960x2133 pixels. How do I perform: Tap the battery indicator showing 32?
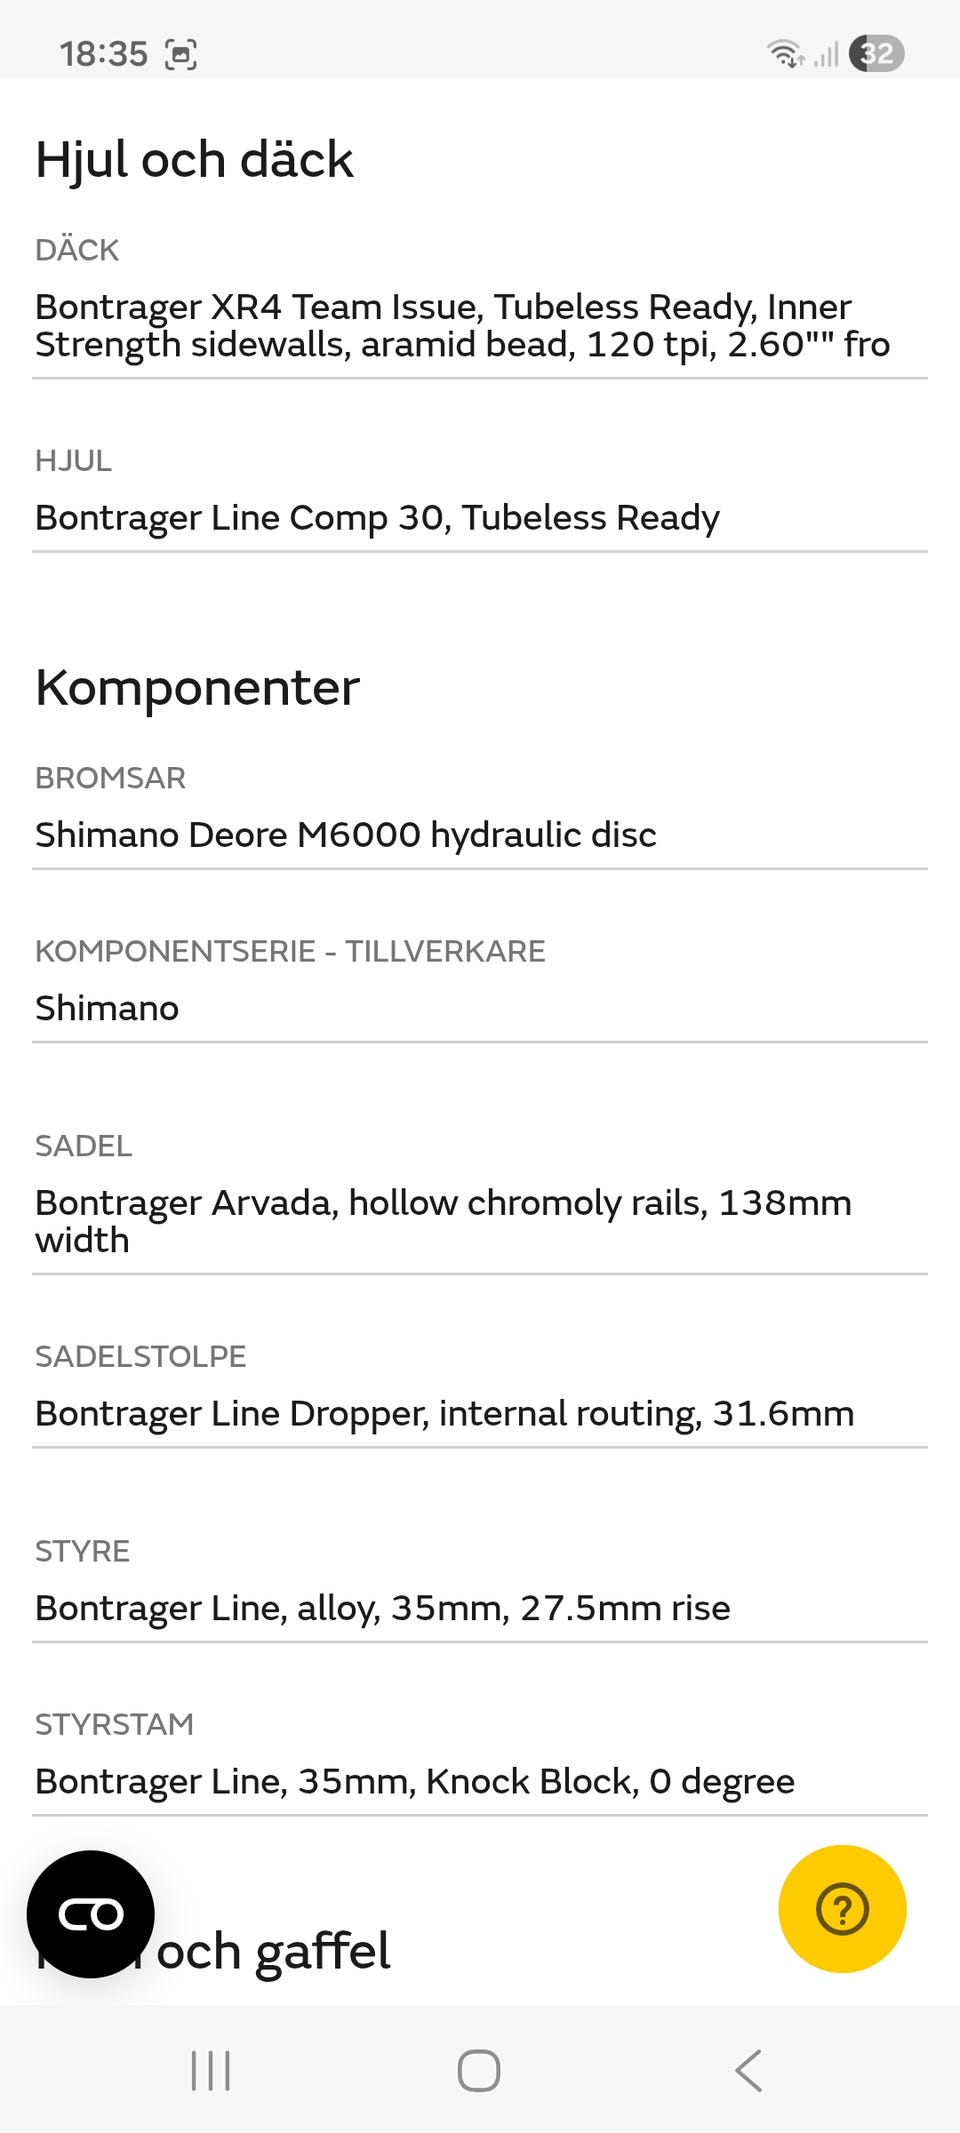point(876,53)
